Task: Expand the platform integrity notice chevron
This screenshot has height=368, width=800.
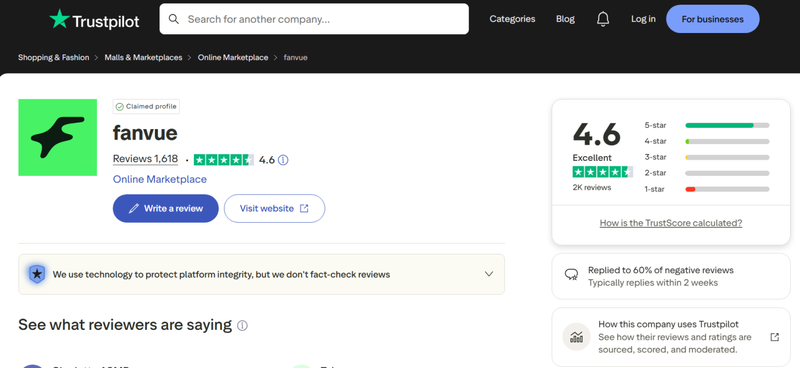Action: (489, 274)
